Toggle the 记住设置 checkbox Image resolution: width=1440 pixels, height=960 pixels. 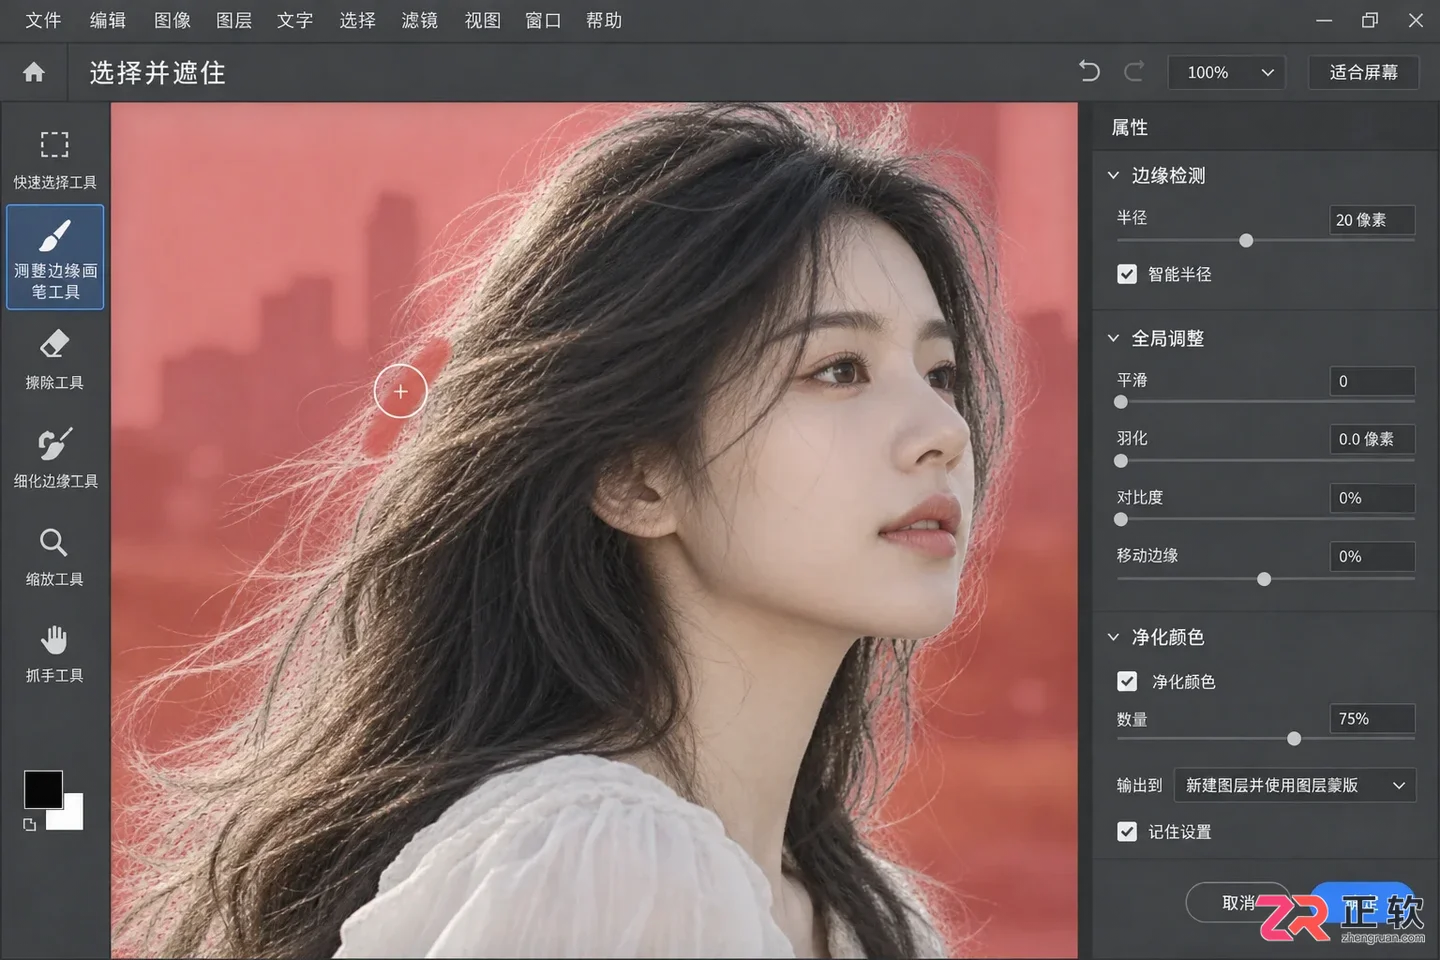[1127, 831]
